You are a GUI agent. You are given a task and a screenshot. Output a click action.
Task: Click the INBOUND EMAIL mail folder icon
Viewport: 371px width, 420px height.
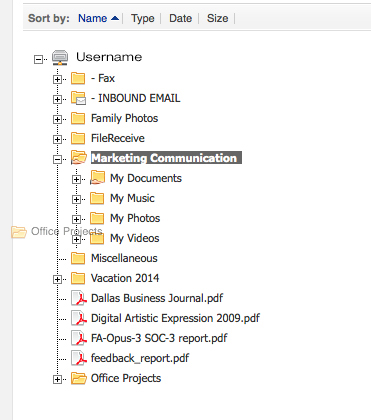[79, 98]
